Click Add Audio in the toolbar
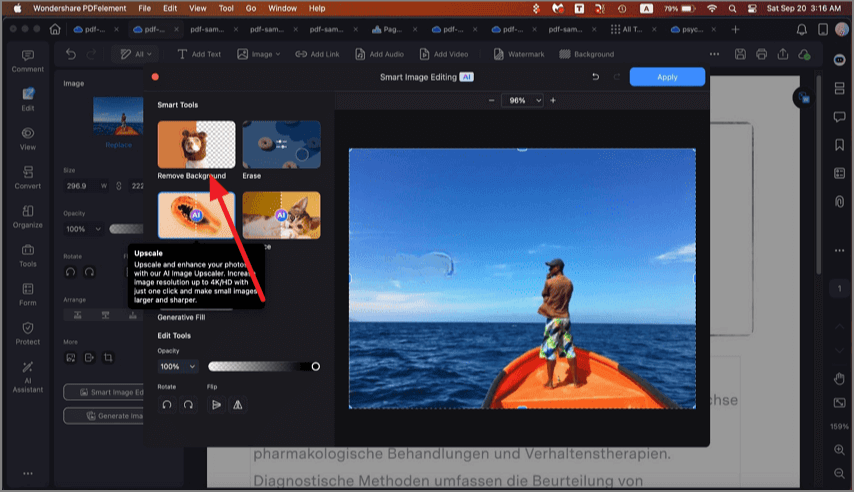The width and height of the screenshot is (854, 492). point(379,54)
